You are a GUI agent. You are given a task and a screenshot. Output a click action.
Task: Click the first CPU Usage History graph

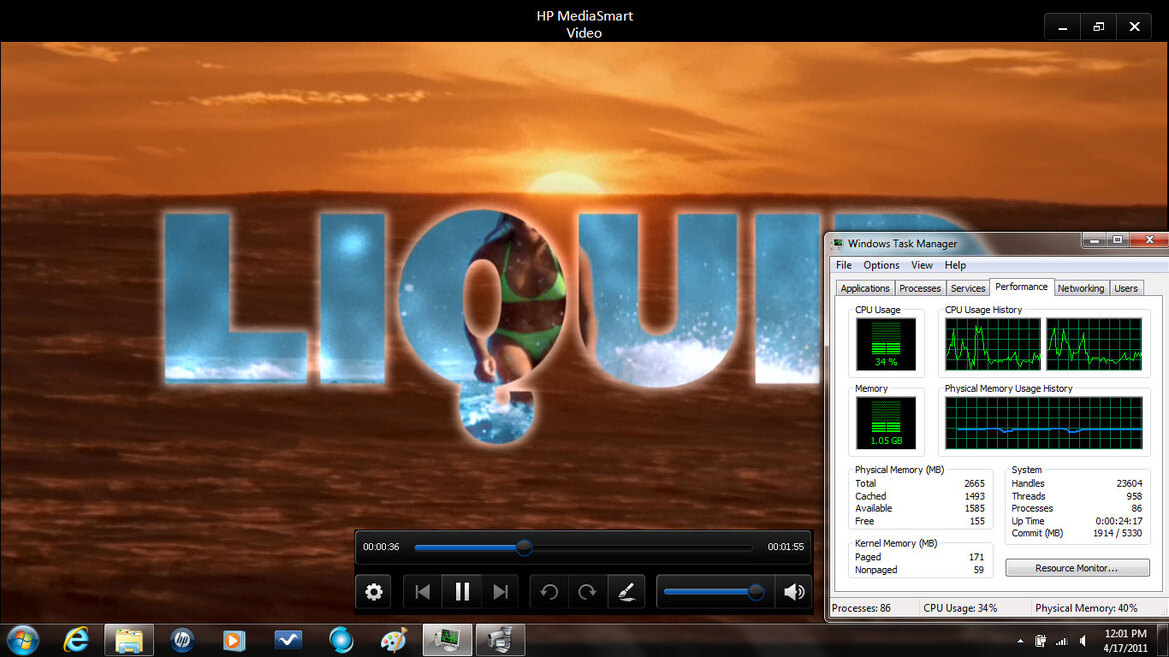[x=992, y=344]
